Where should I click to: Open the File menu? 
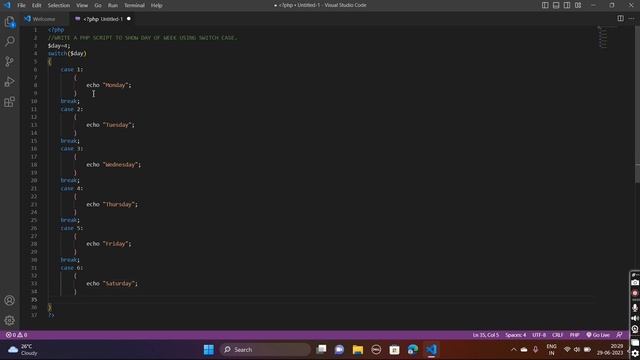click(21, 5)
